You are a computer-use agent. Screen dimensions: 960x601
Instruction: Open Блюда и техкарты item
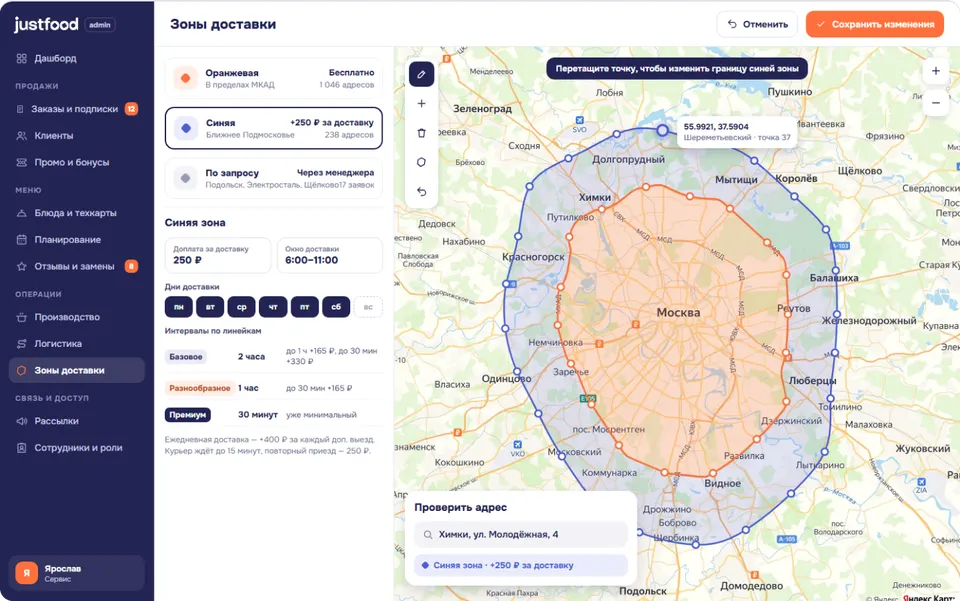pyautogui.click(x=77, y=213)
